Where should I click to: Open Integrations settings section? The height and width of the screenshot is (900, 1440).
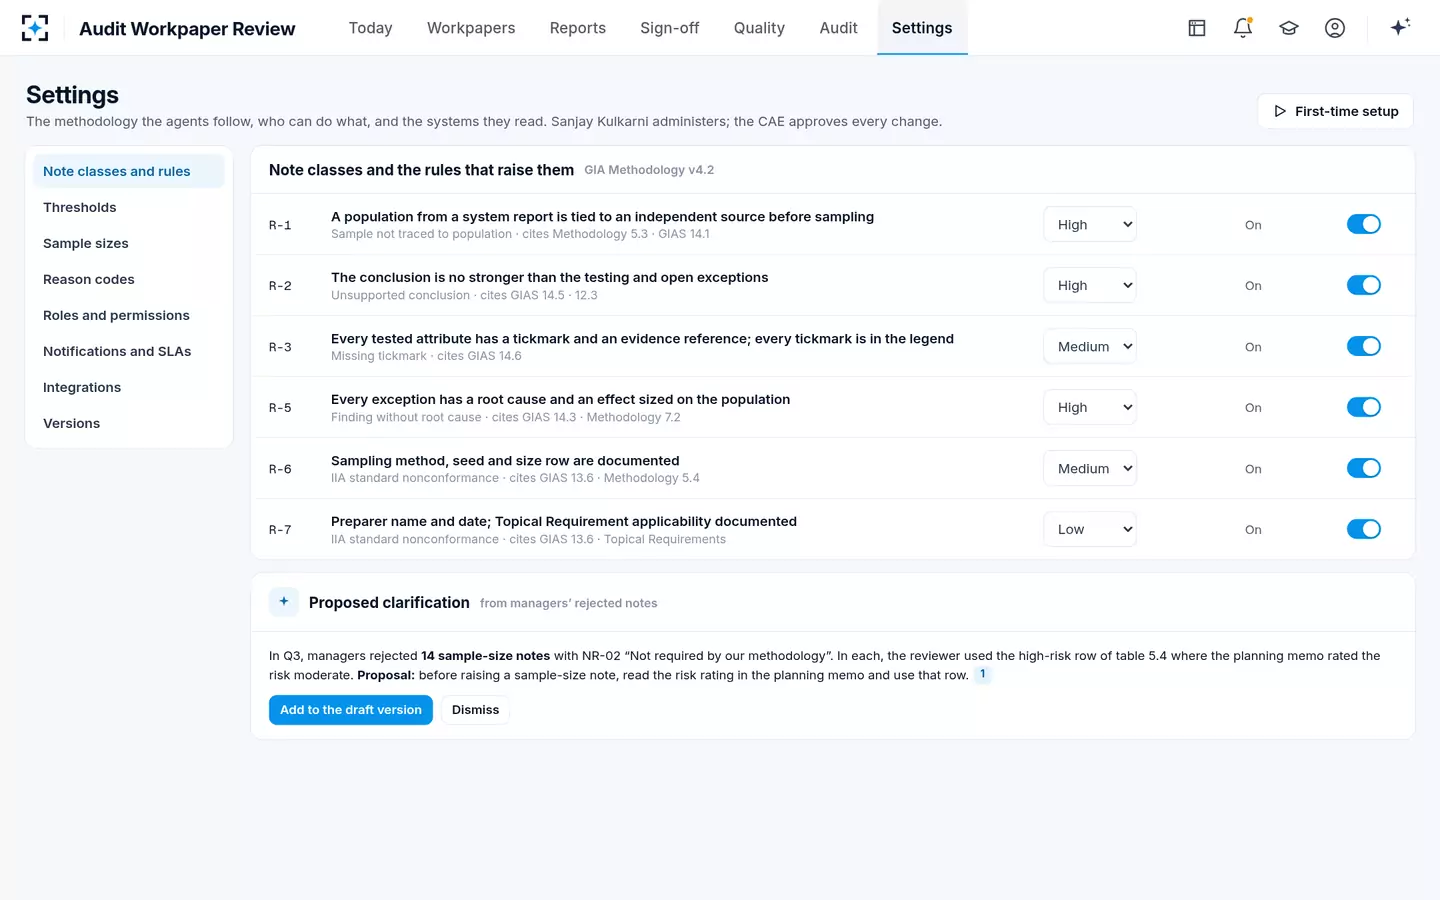(x=129, y=387)
